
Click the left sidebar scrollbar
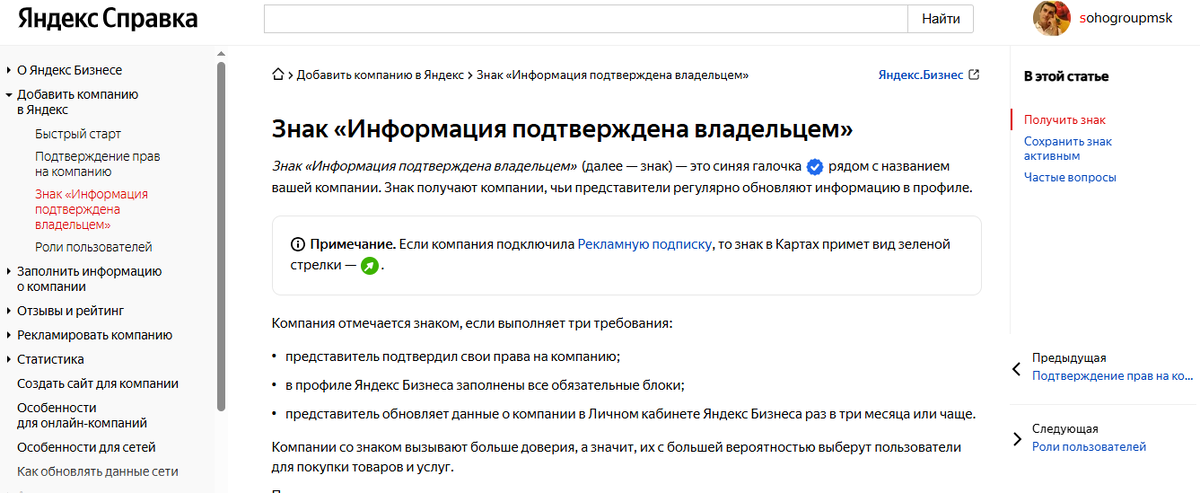tap(221, 237)
